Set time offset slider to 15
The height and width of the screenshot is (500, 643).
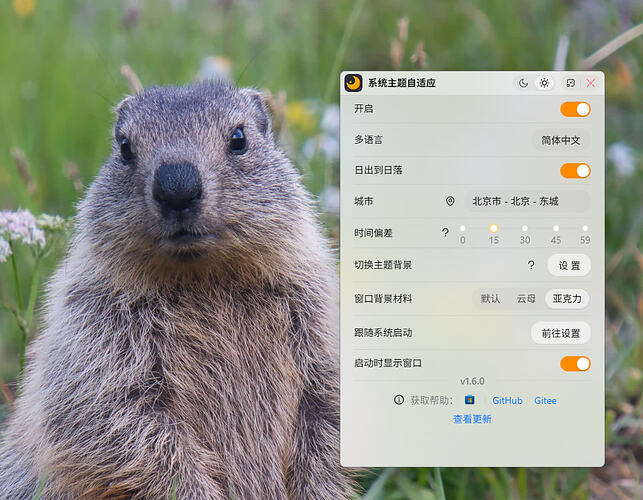point(494,228)
